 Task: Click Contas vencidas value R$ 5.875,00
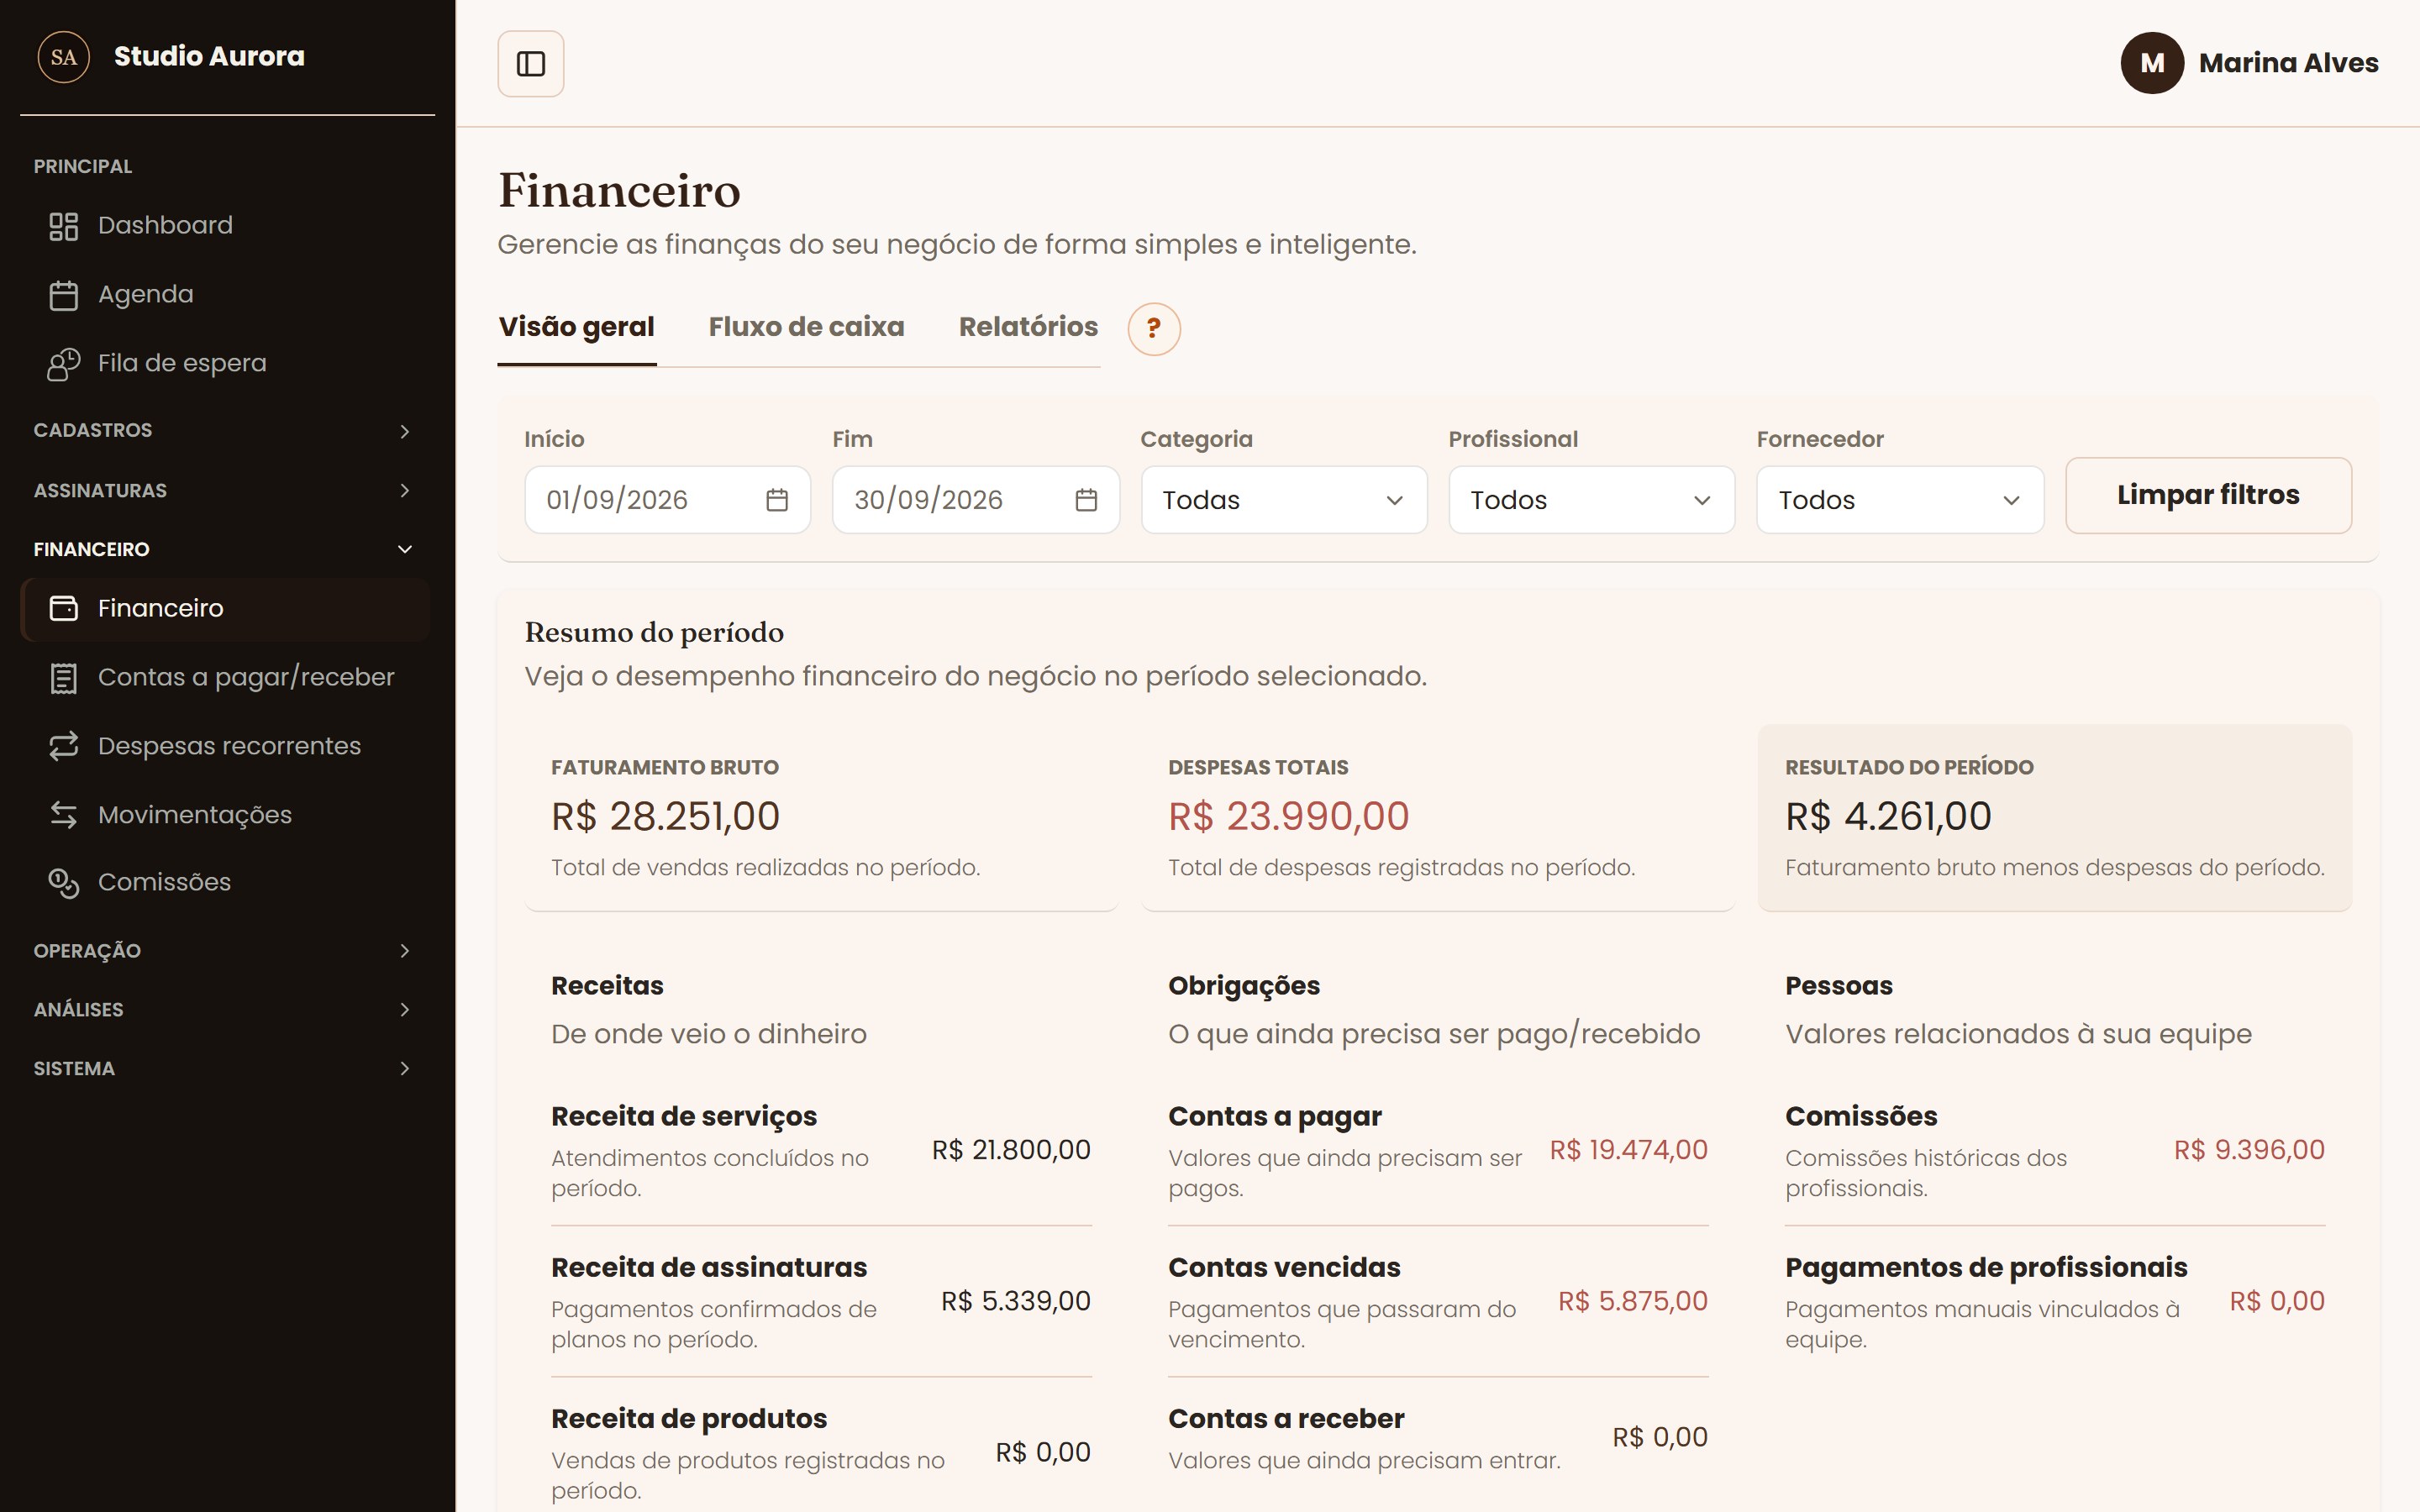click(1633, 1302)
